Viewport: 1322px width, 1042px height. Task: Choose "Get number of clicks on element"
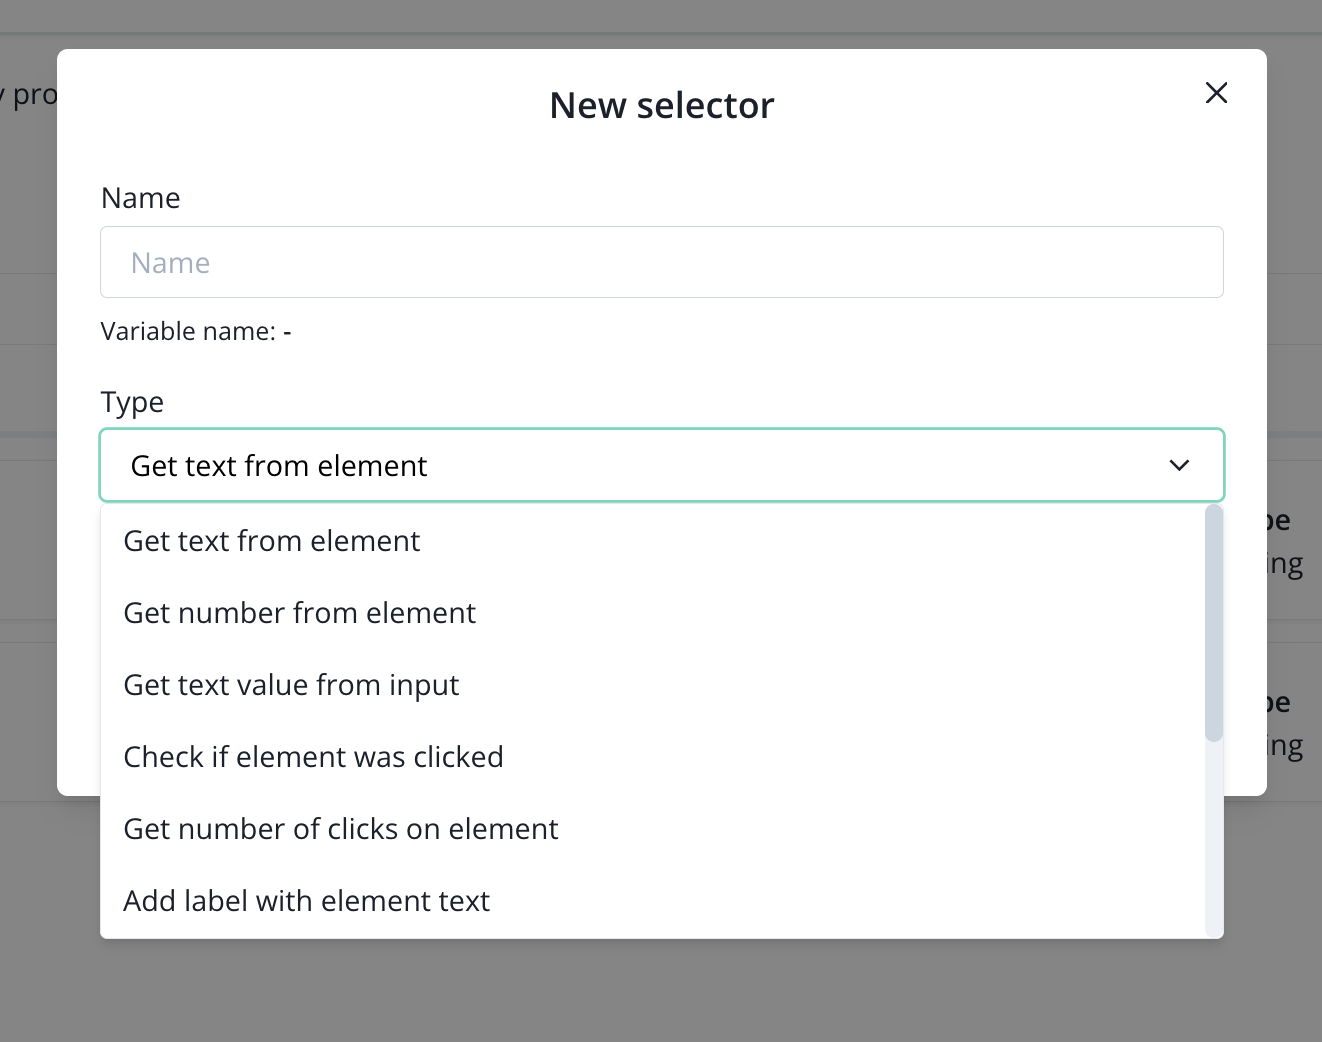341,829
